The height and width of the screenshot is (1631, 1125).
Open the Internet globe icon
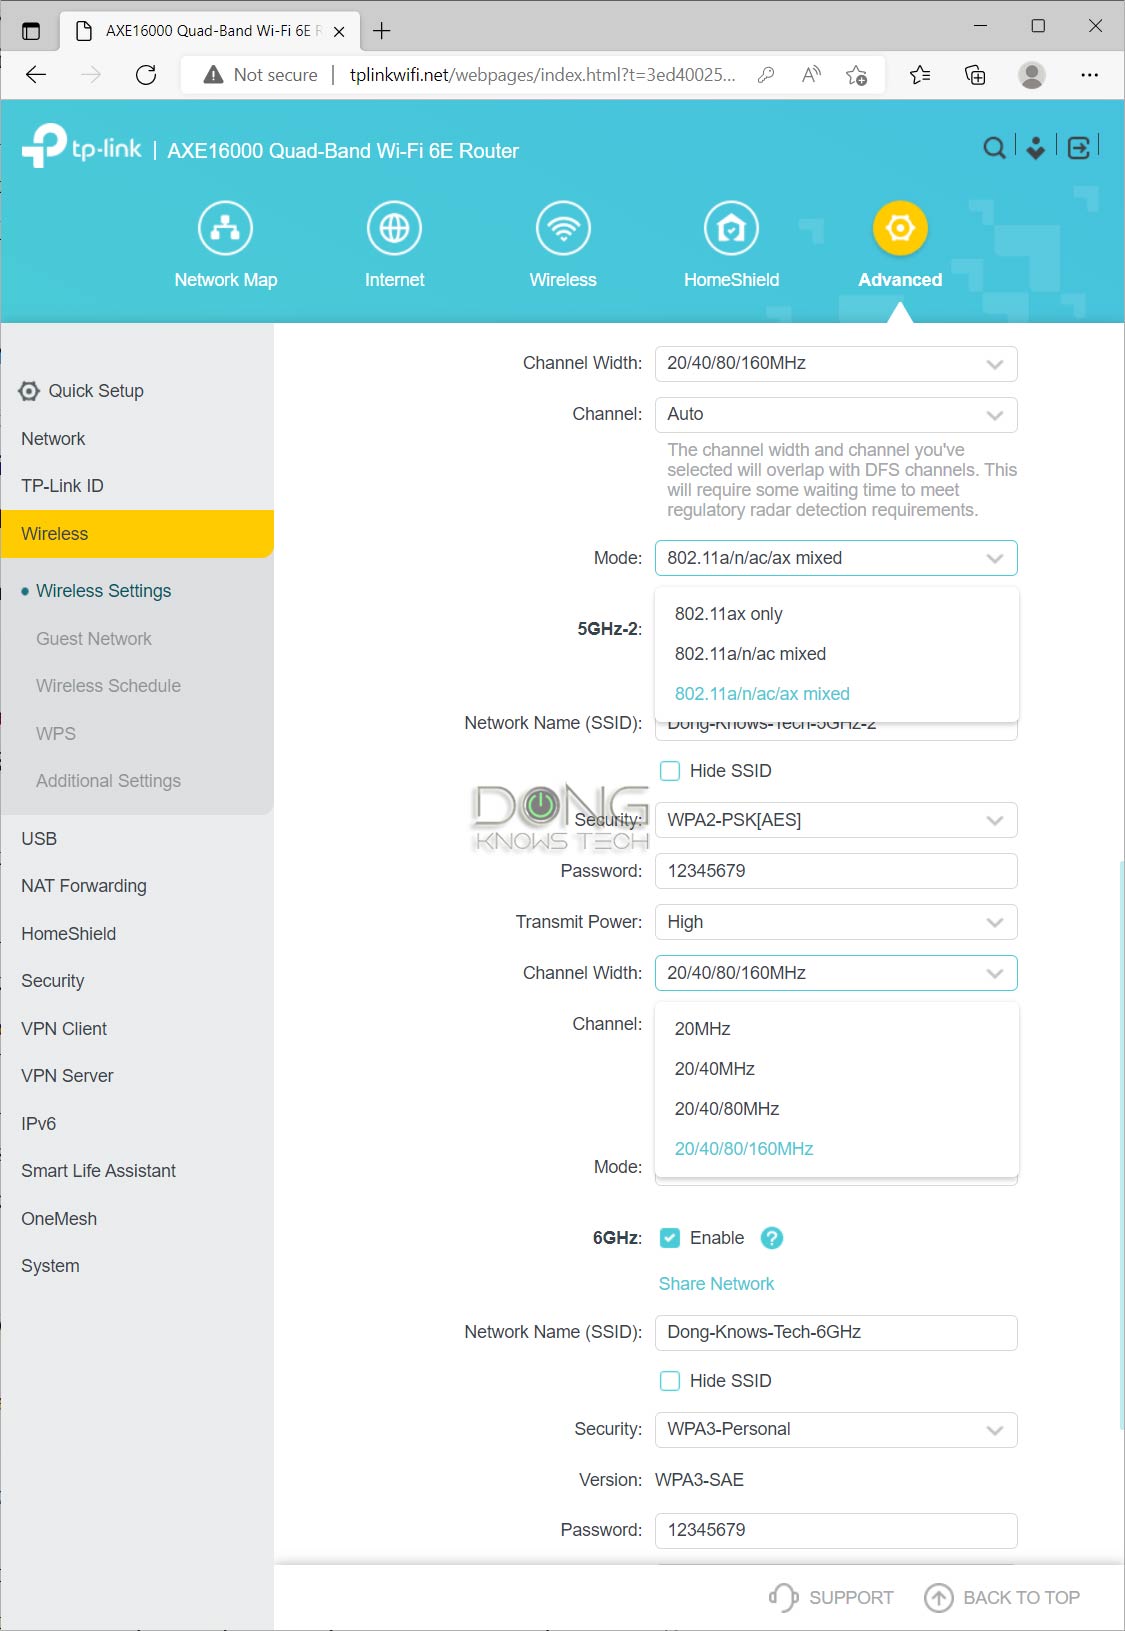coord(394,228)
